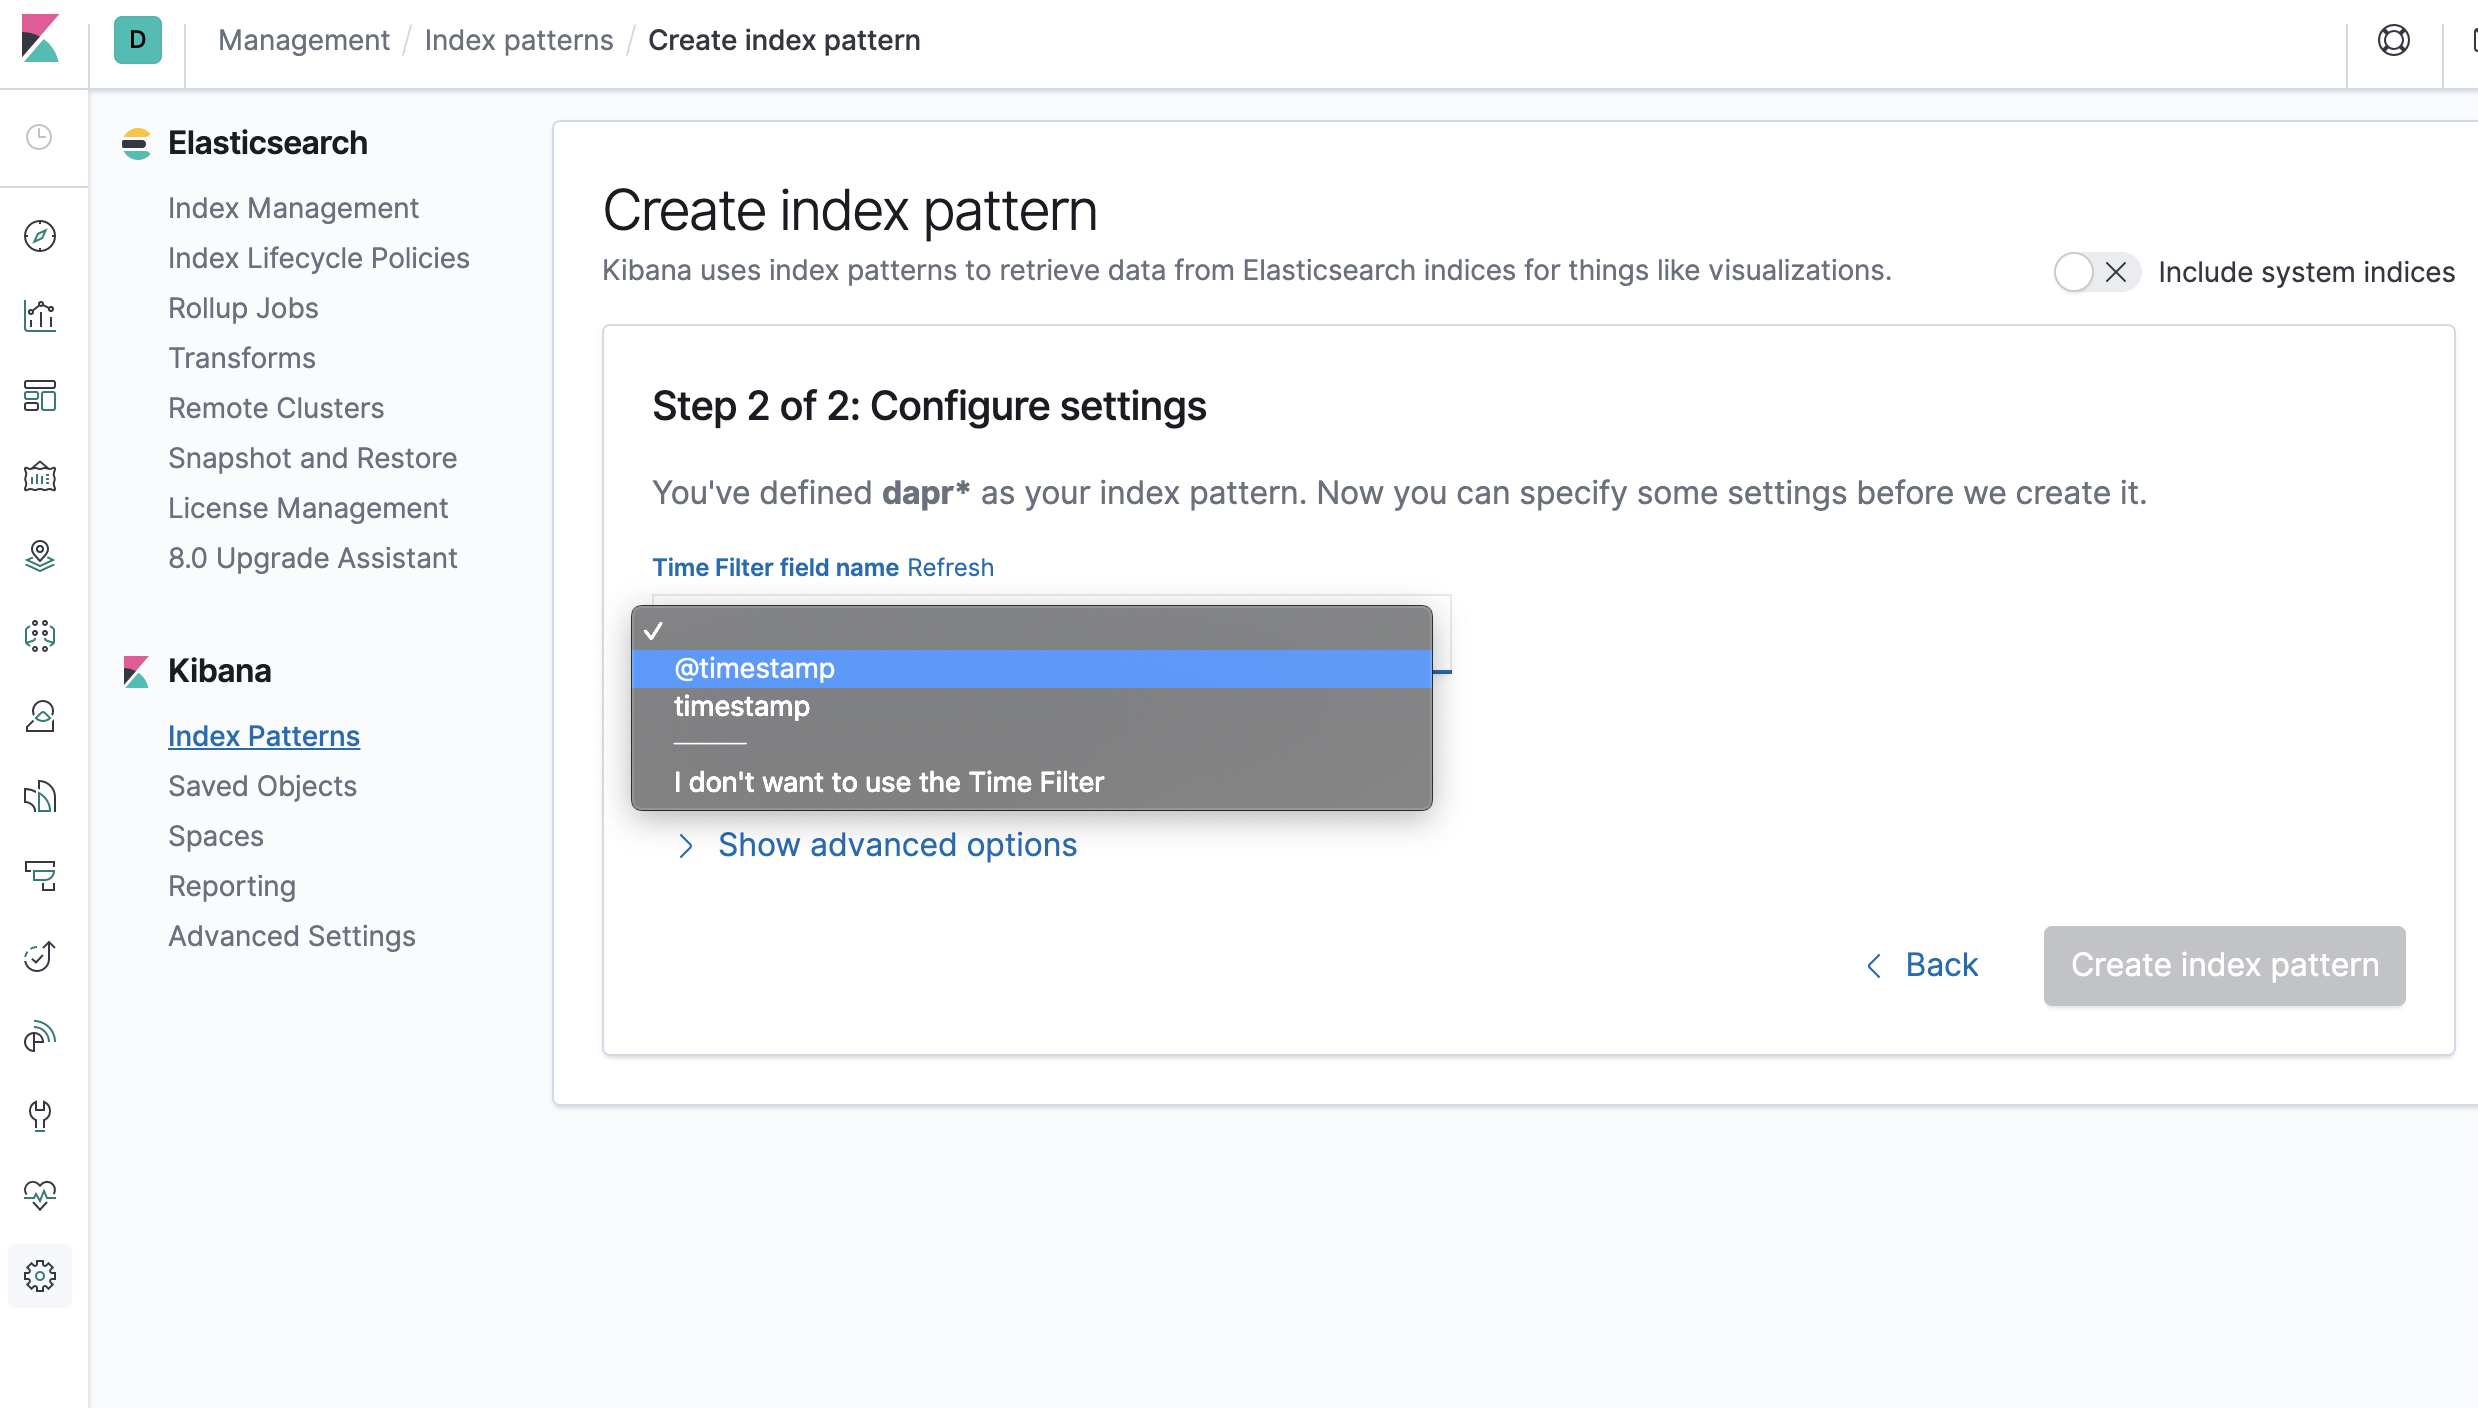Expand Show advanced options
Screen dimensions: 2478x1408
896,845
